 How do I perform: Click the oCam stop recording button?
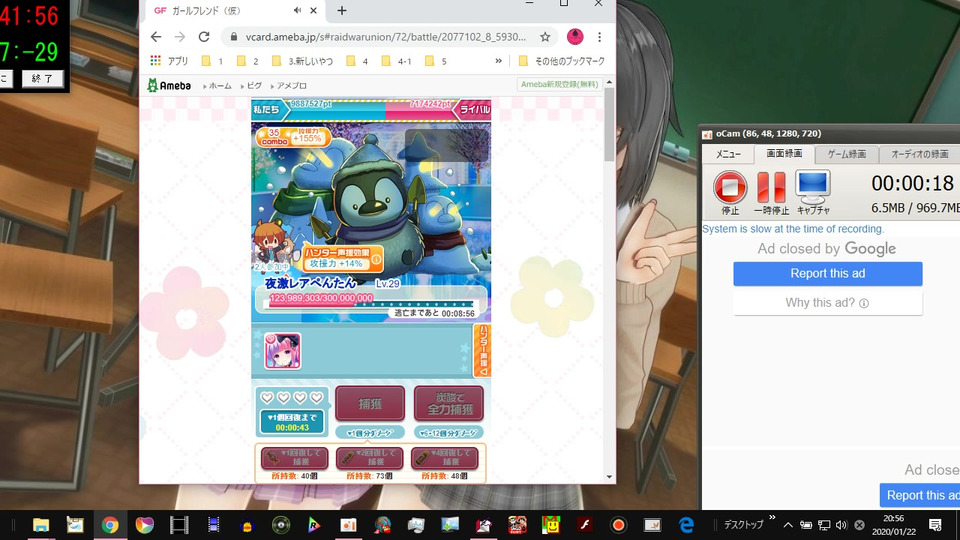pos(730,187)
